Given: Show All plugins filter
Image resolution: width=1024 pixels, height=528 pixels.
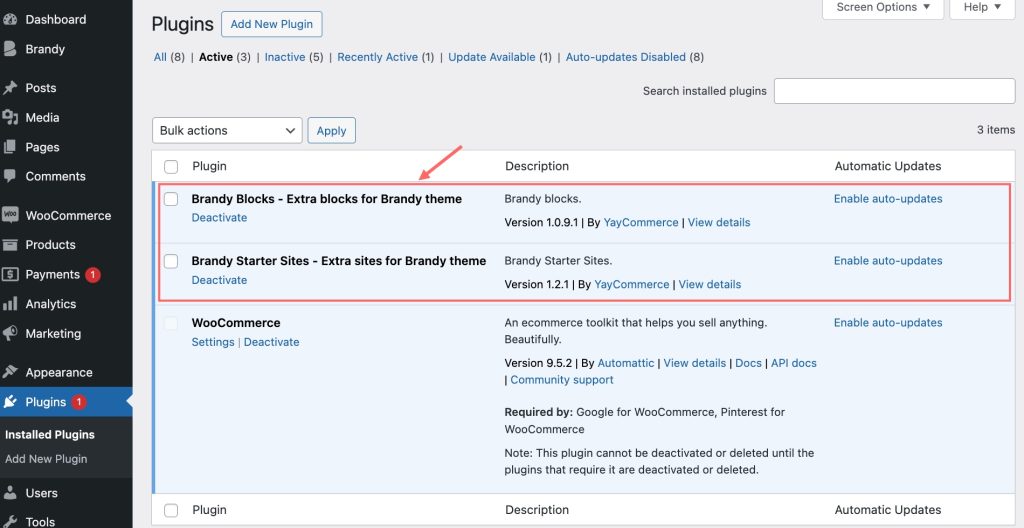Looking at the screenshot, I should 160,58.
